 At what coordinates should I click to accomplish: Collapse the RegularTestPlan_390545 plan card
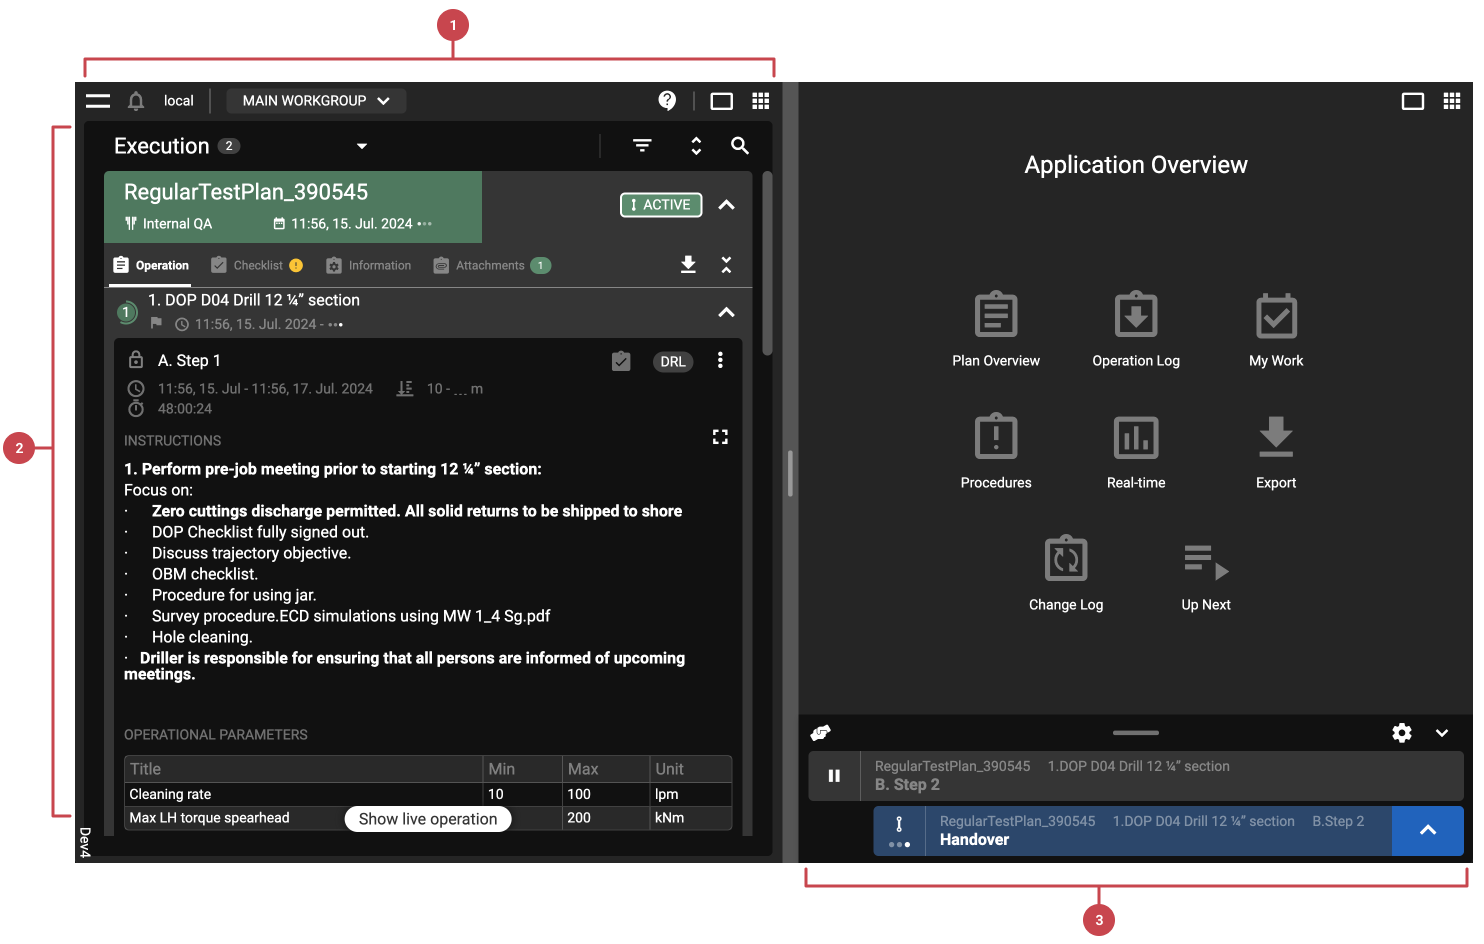727,205
